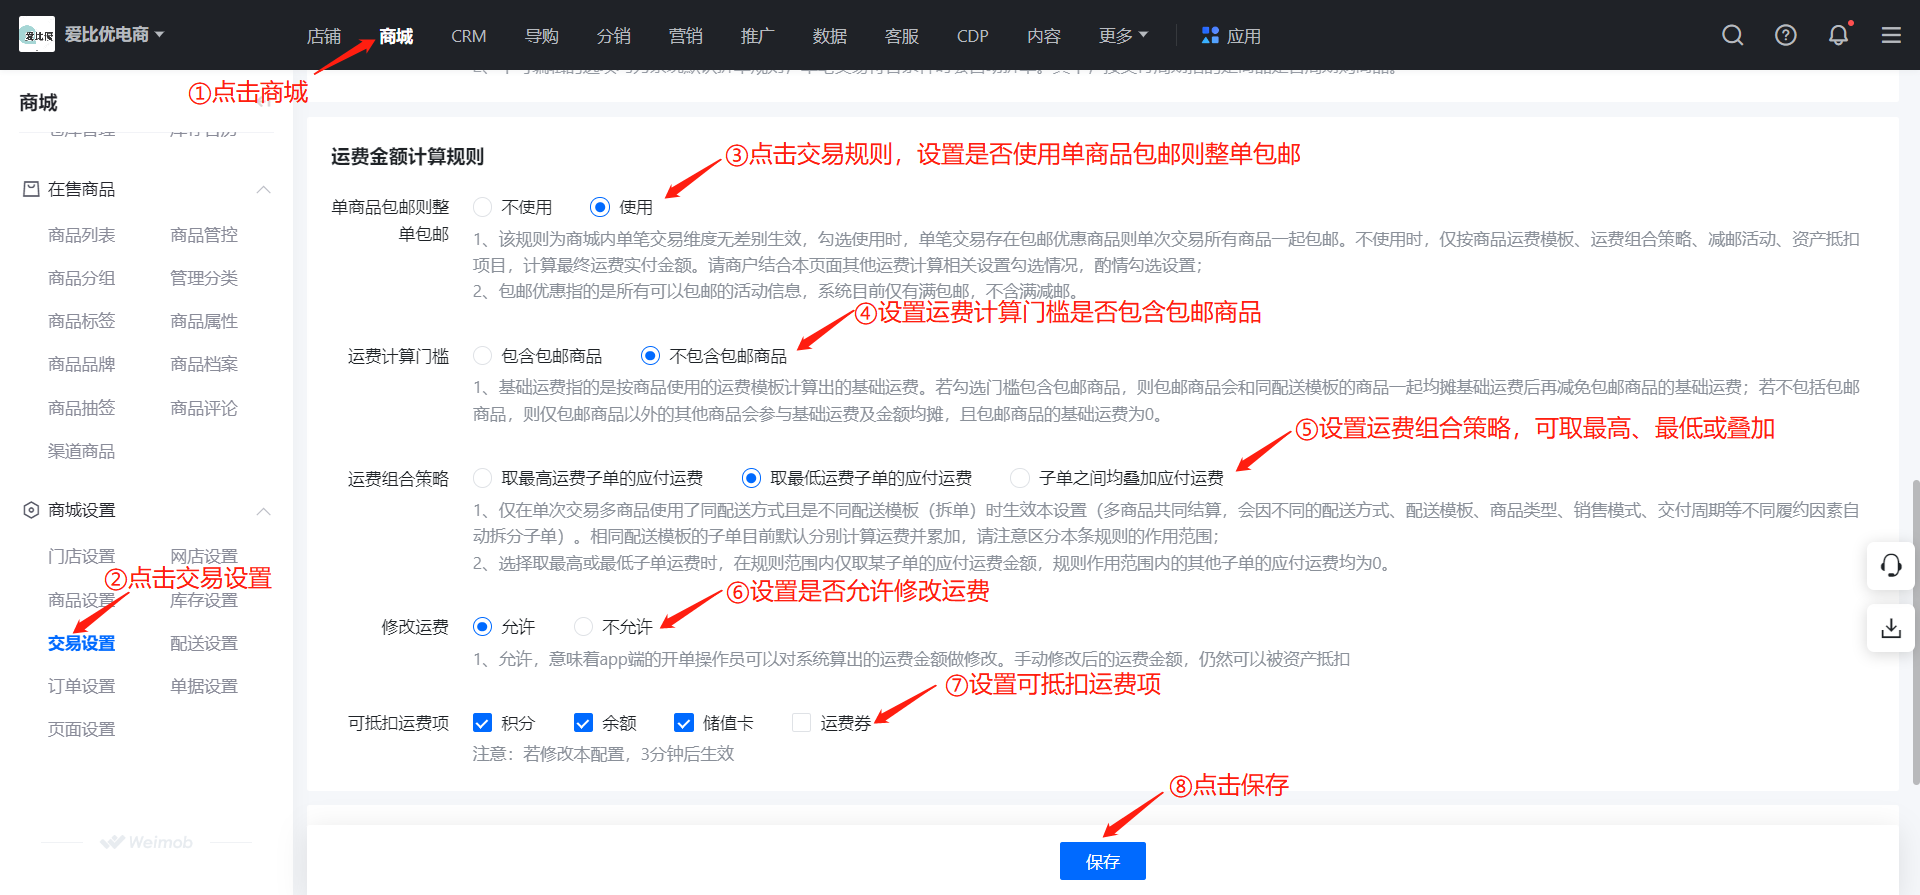Open the 客服 top menu

coord(902,36)
